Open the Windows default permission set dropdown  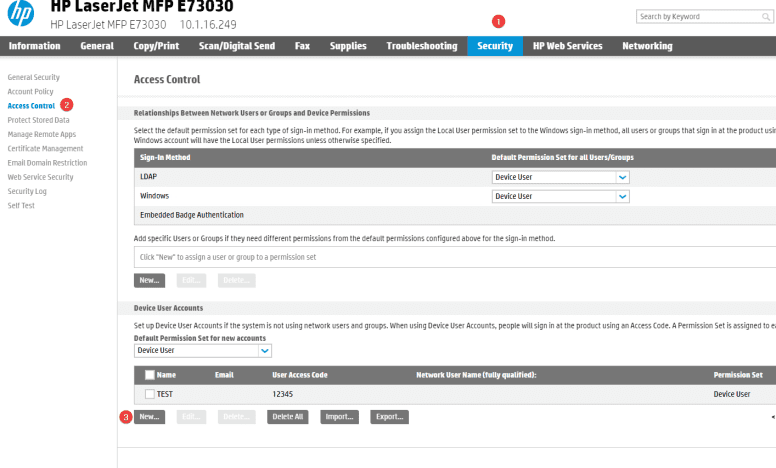click(622, 196)
